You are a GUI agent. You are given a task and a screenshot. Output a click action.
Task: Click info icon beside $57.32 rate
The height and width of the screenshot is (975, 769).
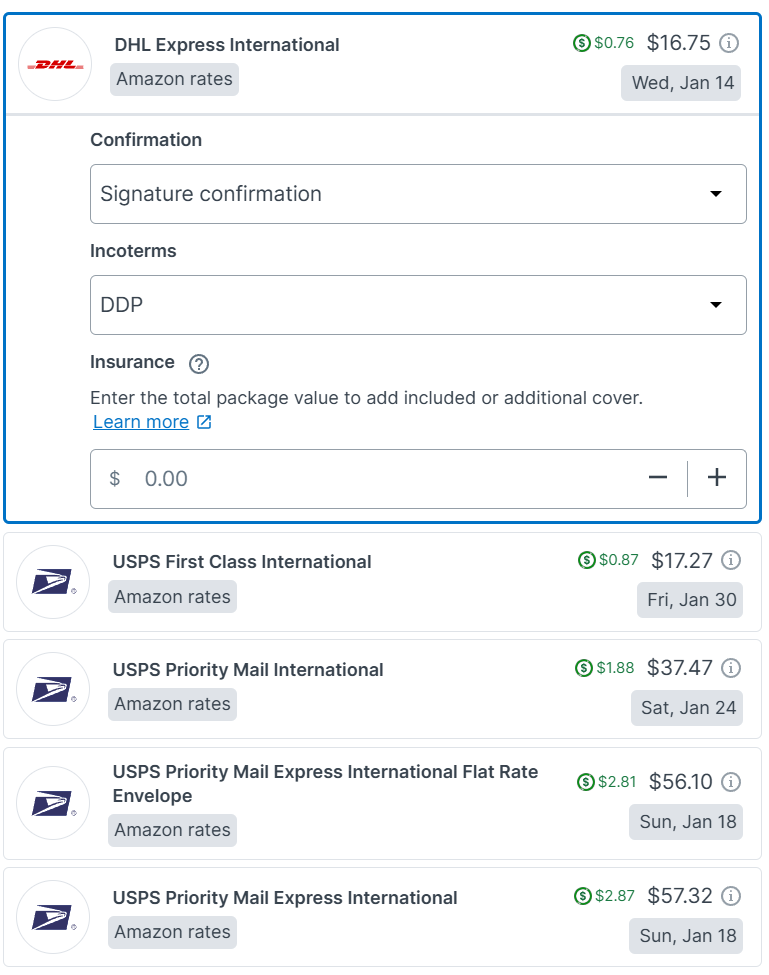(x=731, y=895)
